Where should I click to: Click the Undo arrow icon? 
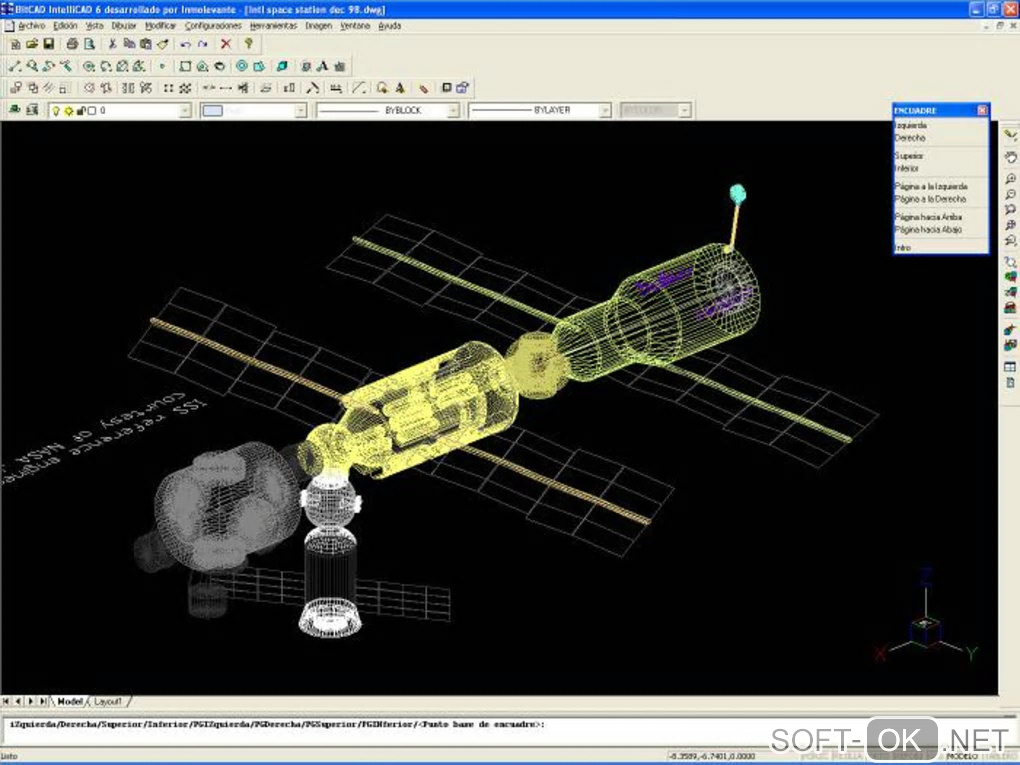point(186,44)
